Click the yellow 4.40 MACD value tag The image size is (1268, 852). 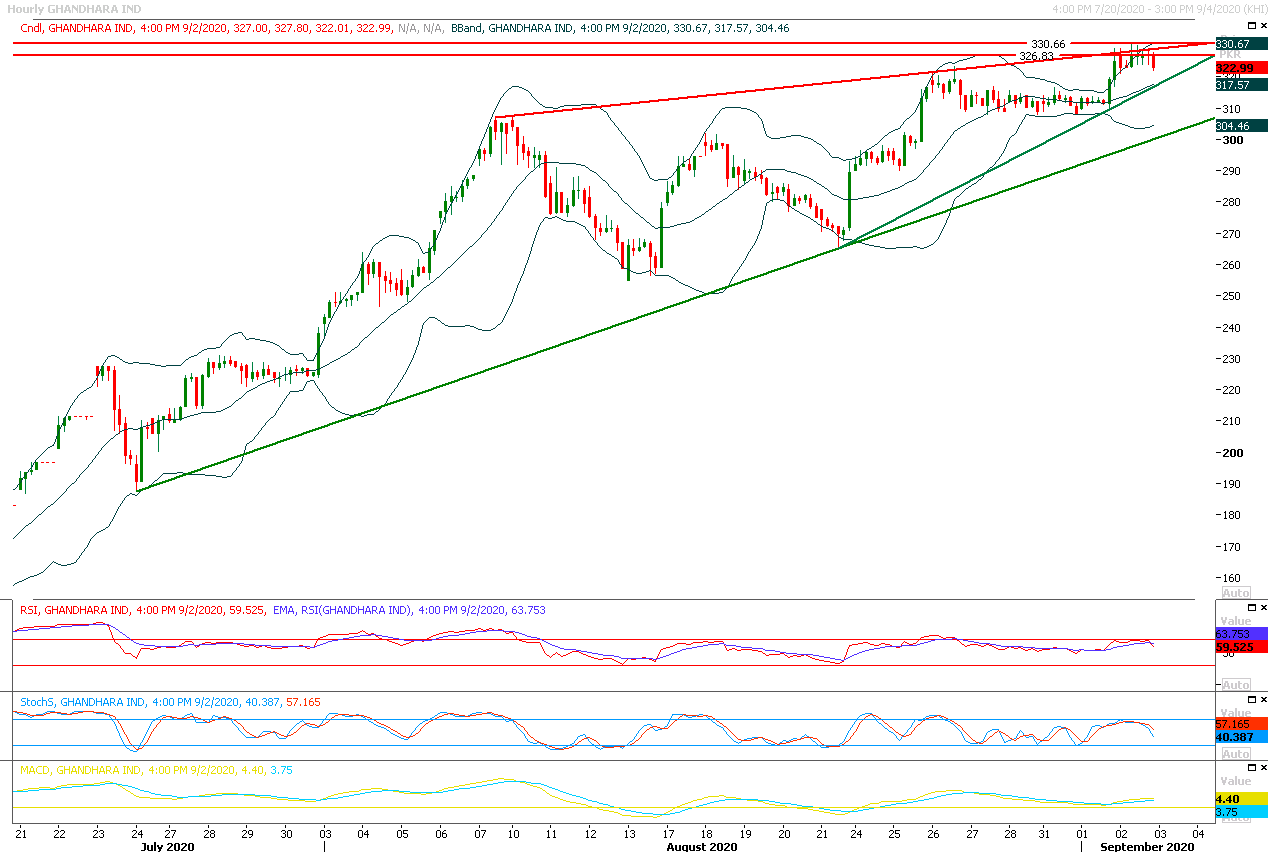[1241, 799]
